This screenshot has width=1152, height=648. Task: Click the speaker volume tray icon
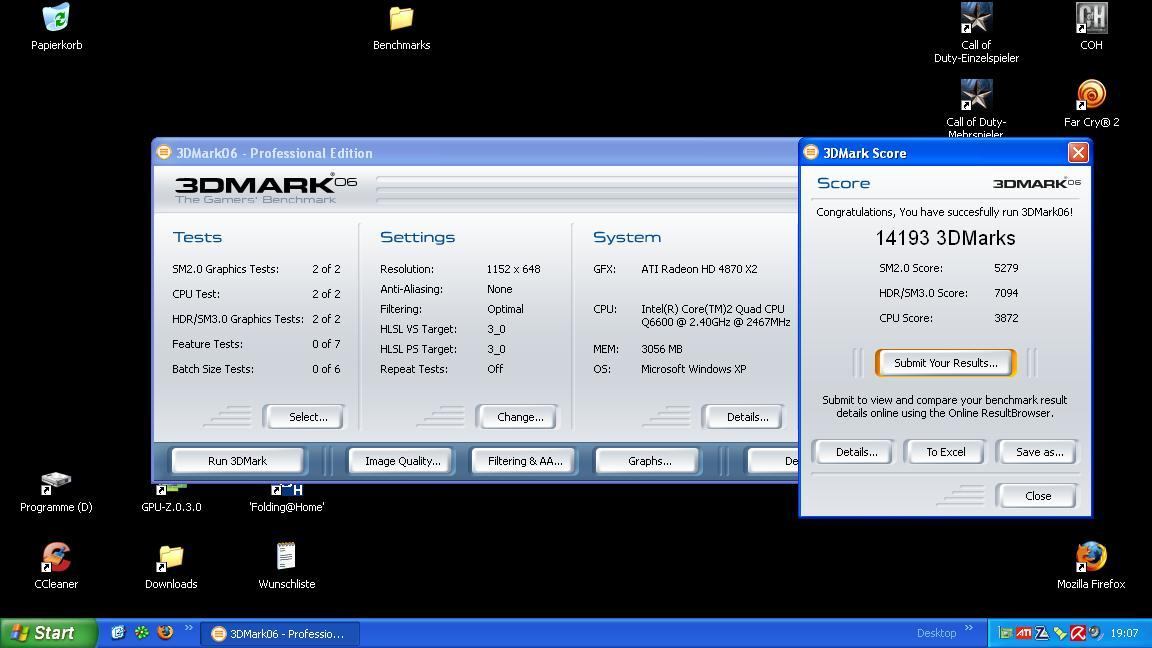tap(1095, 633)
